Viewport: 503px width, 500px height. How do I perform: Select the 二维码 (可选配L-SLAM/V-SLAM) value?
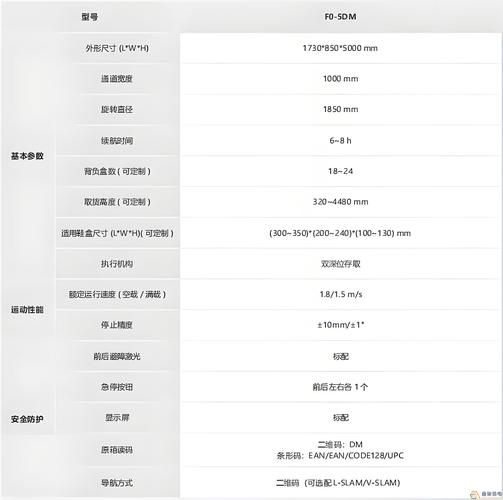point(338,483)
